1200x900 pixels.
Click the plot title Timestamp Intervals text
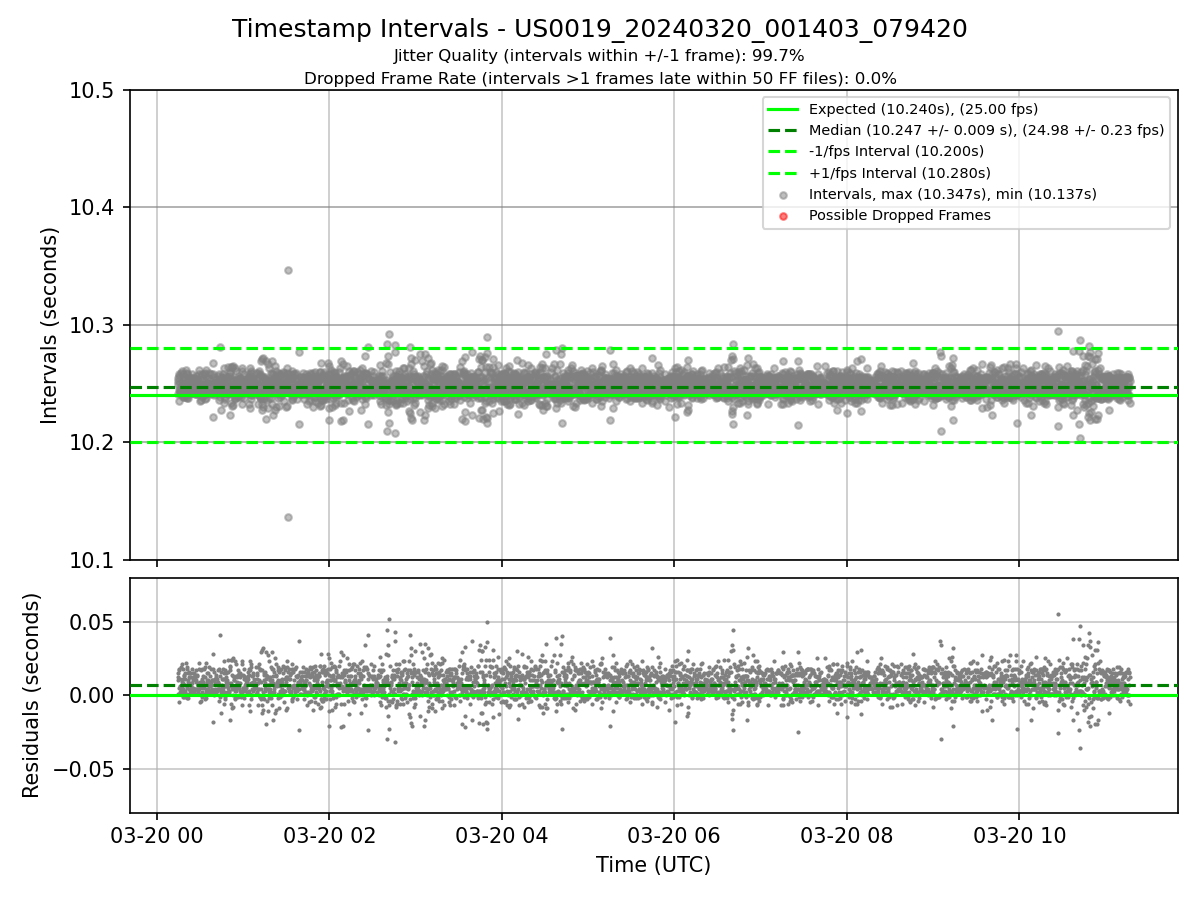tap(600, 29)
